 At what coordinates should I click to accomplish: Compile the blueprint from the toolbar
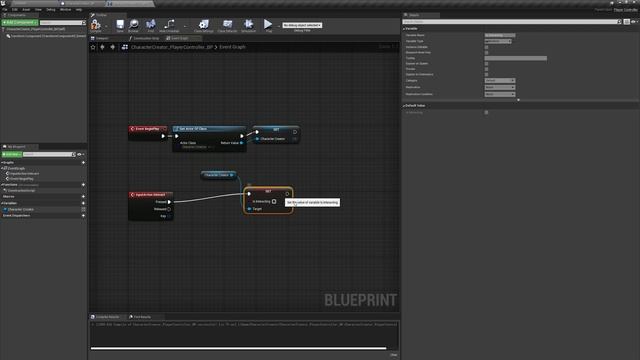(x=96, y=25)
